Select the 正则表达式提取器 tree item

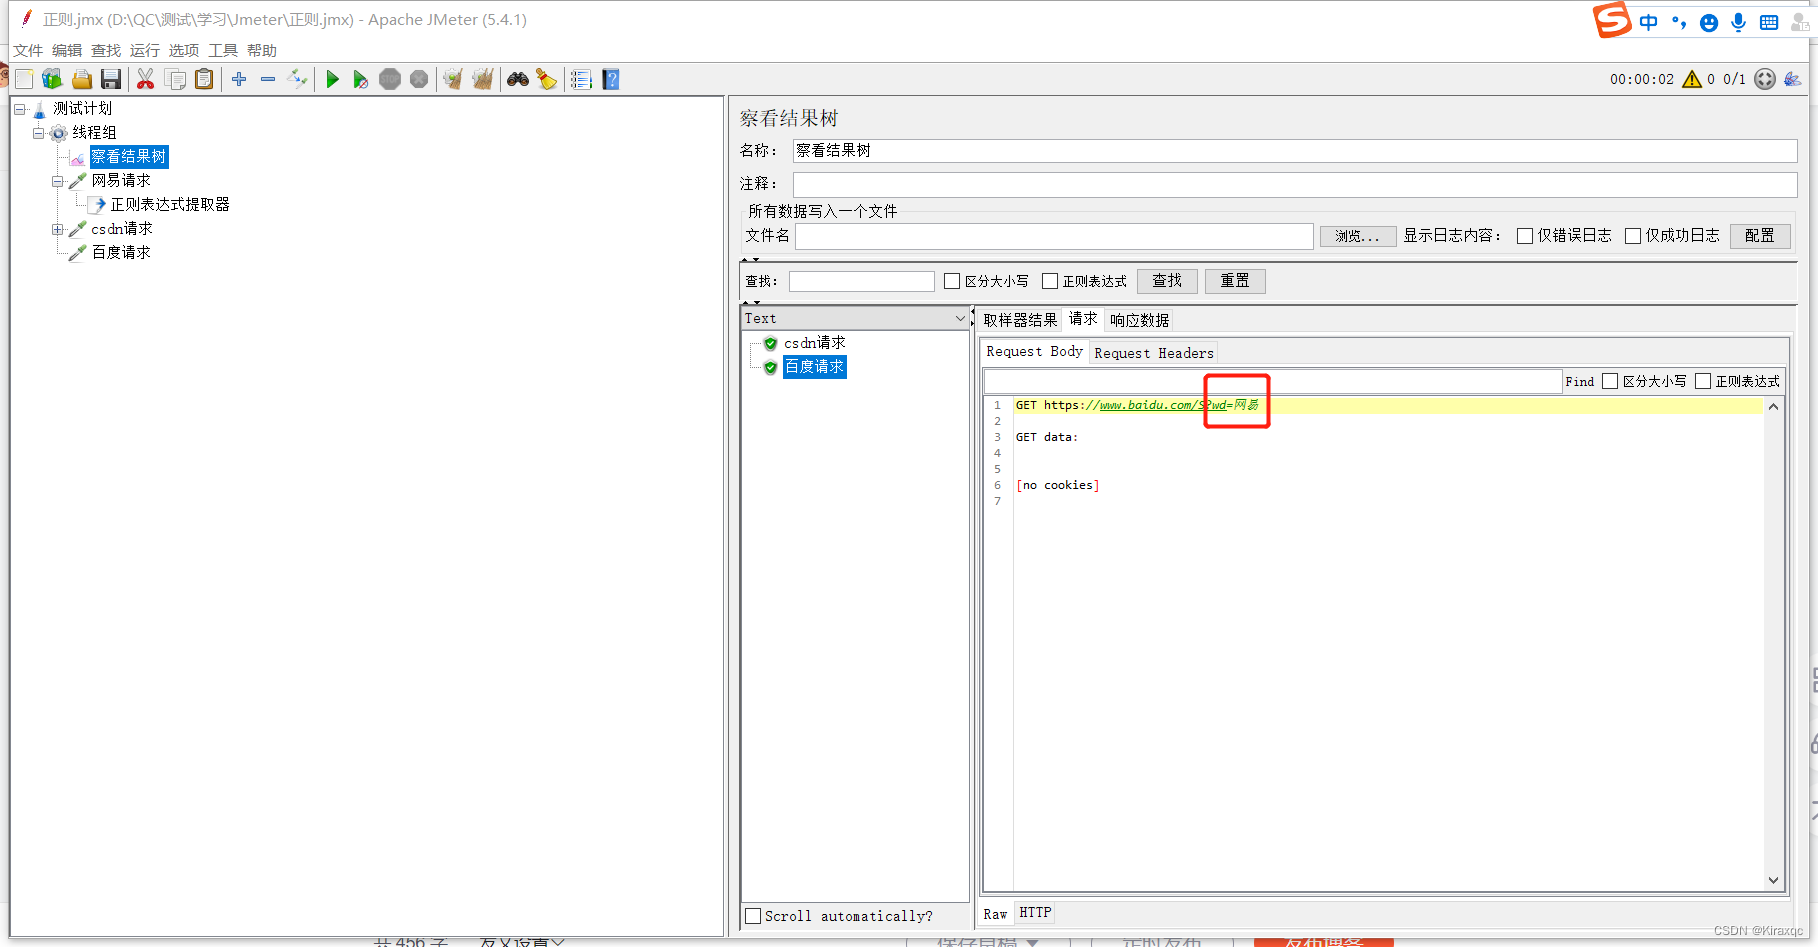[x=160, y=204]
